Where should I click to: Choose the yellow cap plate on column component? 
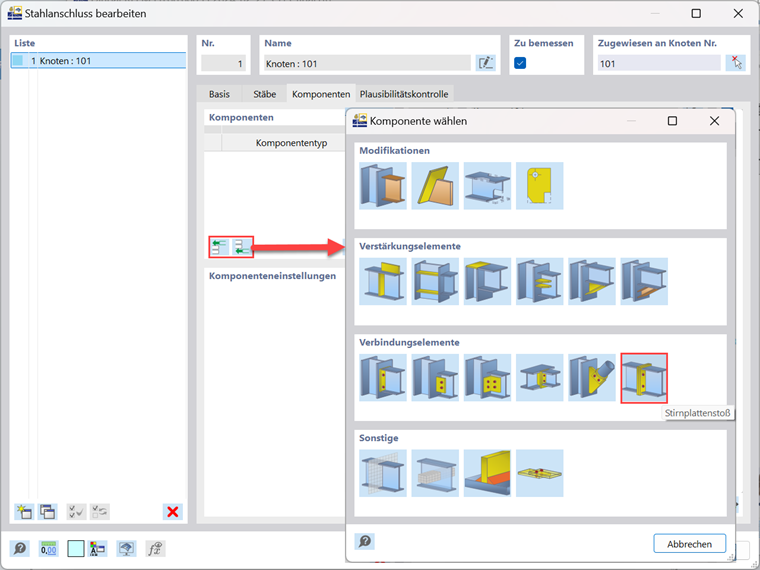[x=487, y=281]
